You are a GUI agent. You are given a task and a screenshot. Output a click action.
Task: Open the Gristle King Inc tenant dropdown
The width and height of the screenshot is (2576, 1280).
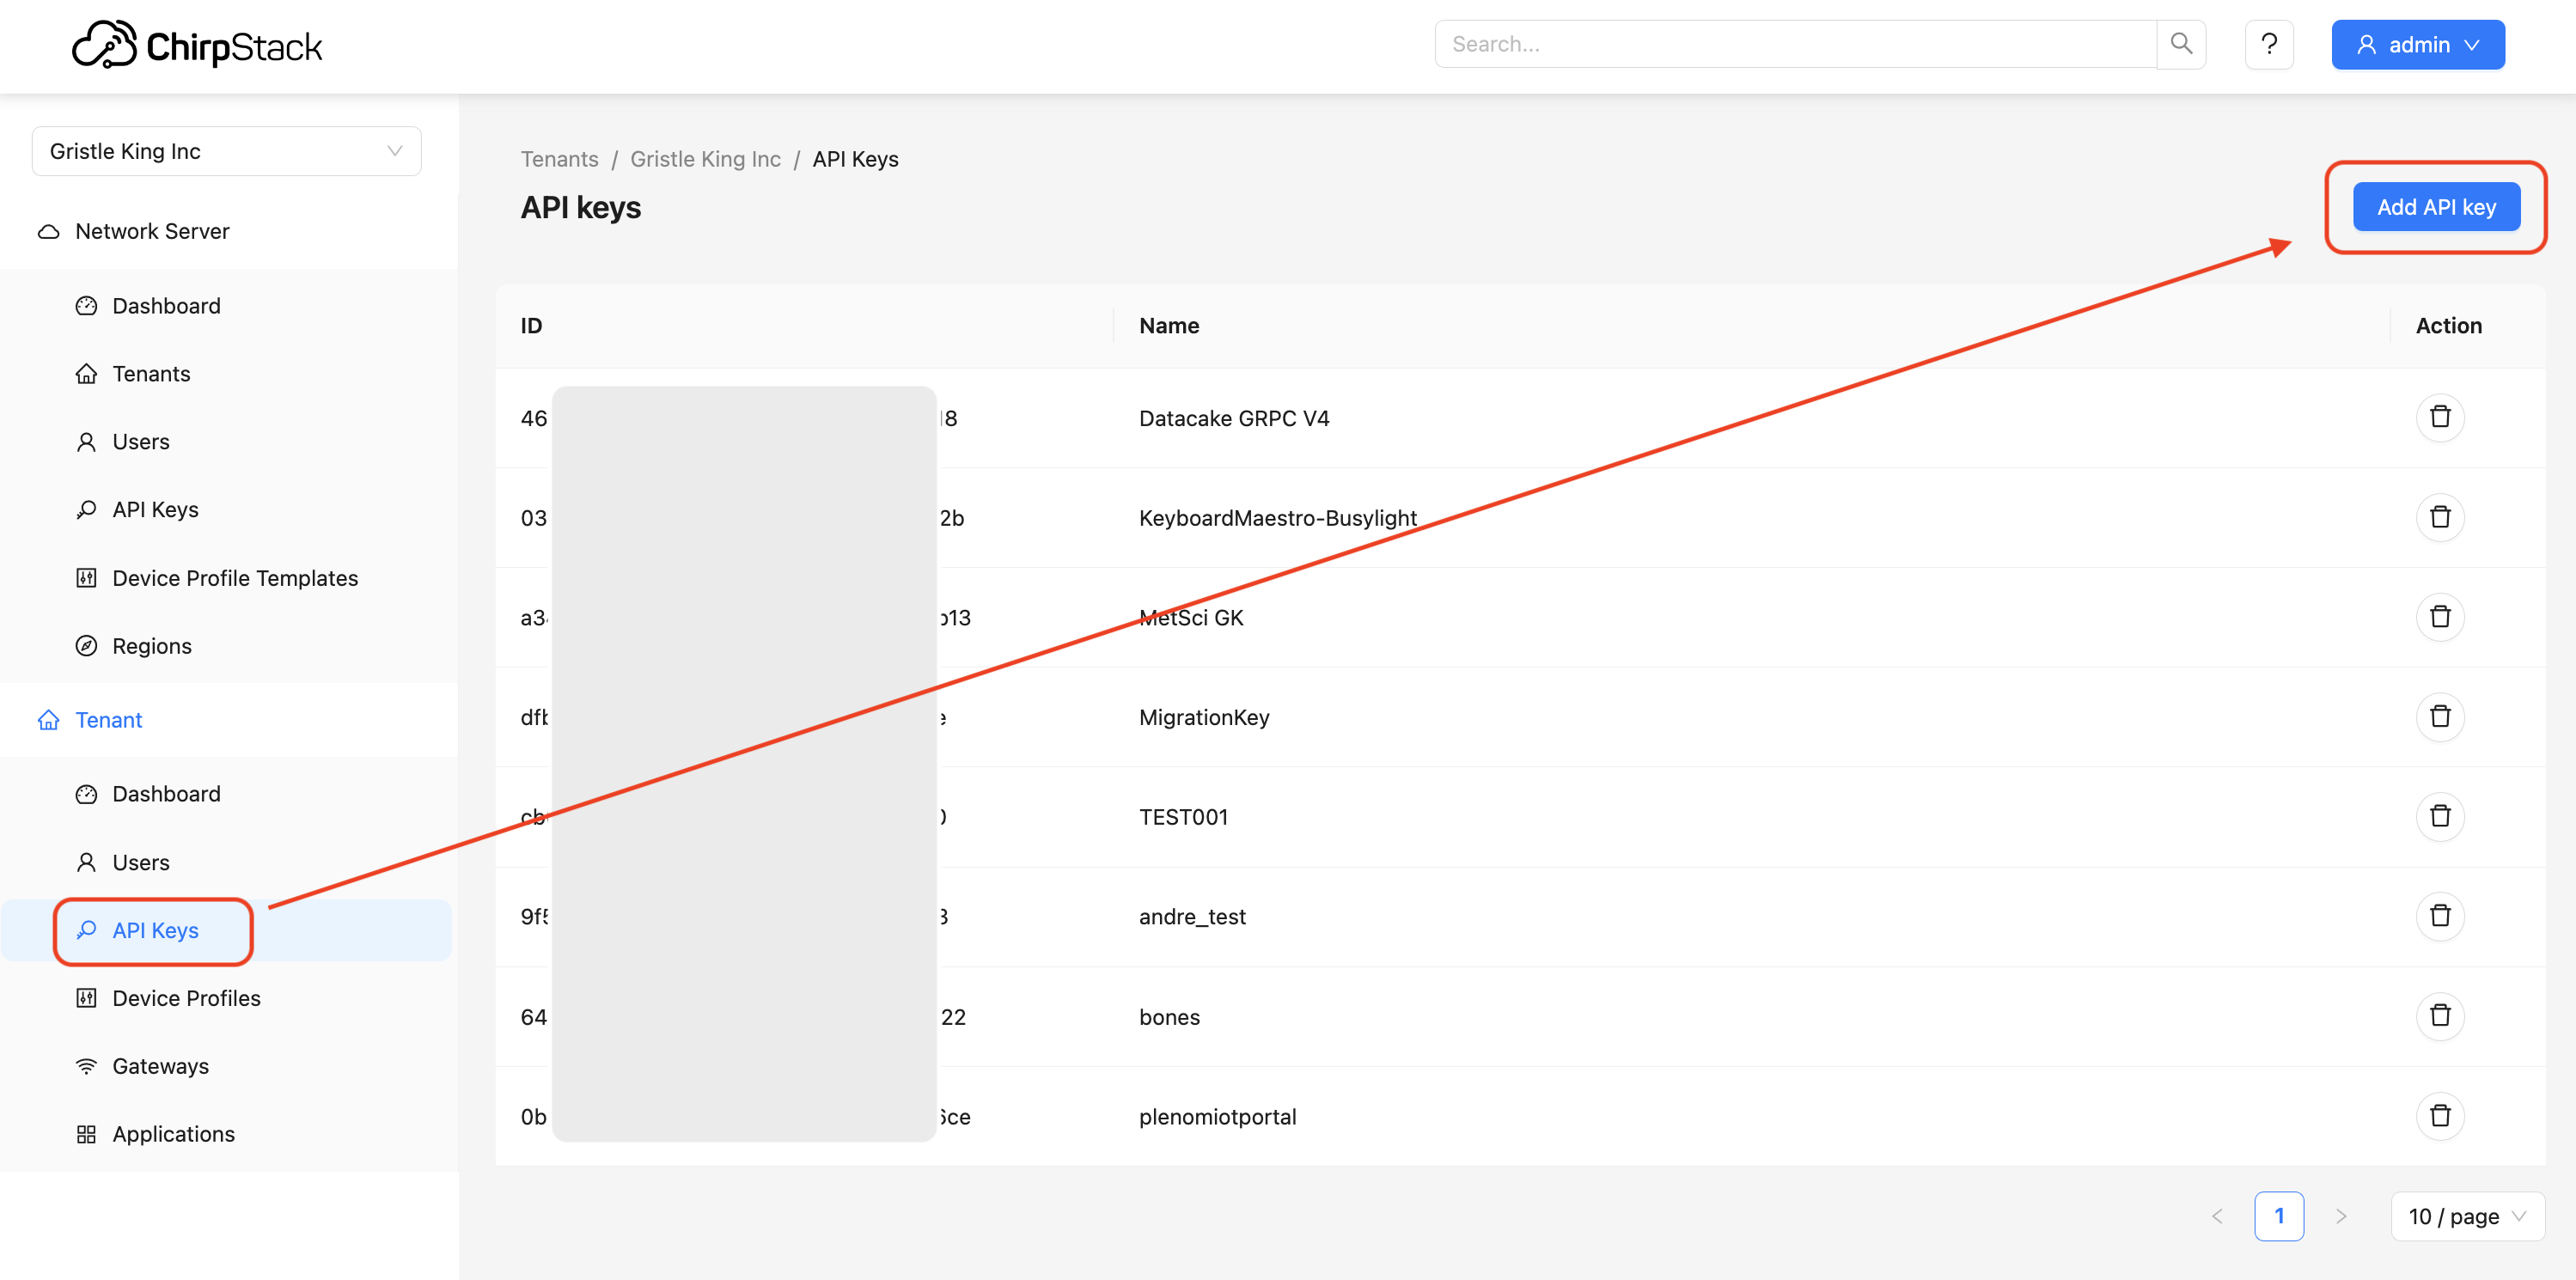click(226, 151)
